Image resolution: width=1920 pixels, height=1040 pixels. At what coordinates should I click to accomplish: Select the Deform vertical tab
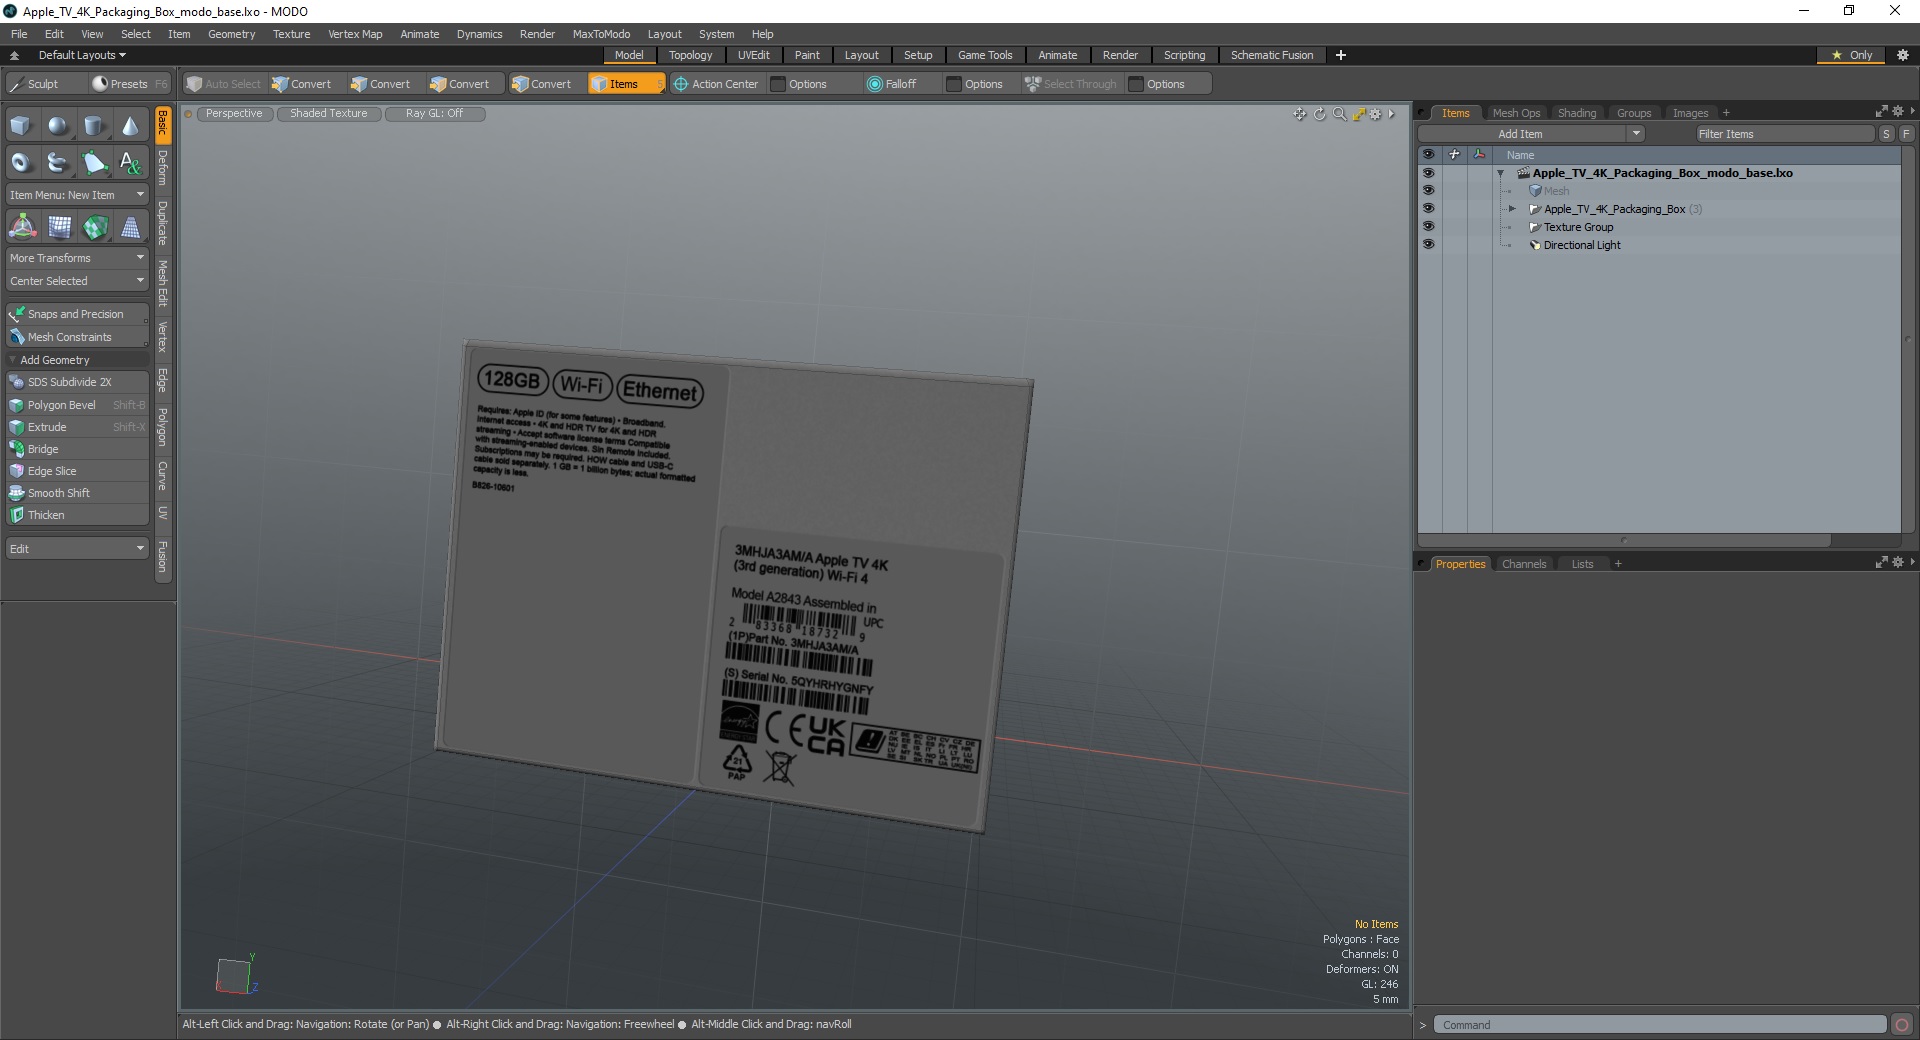pyautogui.click(x=163, y=168)
